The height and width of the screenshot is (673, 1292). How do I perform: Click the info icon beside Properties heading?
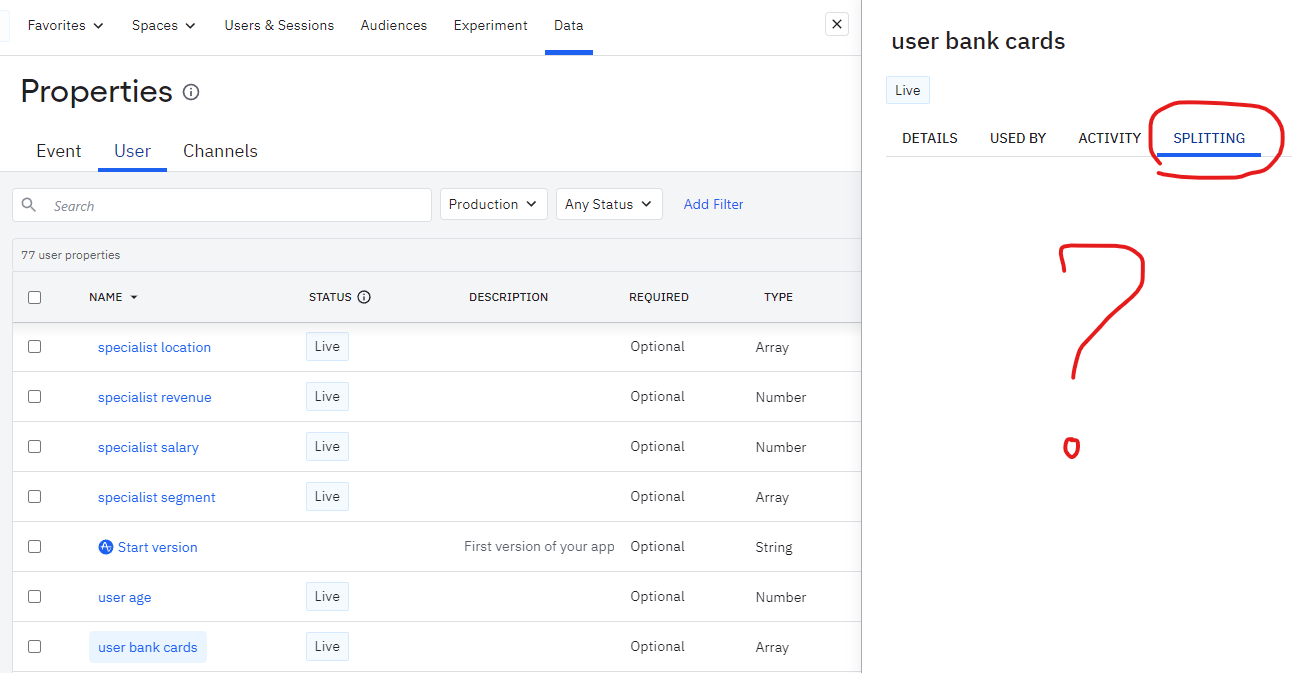pyautogui.click(x=191, y=92)
